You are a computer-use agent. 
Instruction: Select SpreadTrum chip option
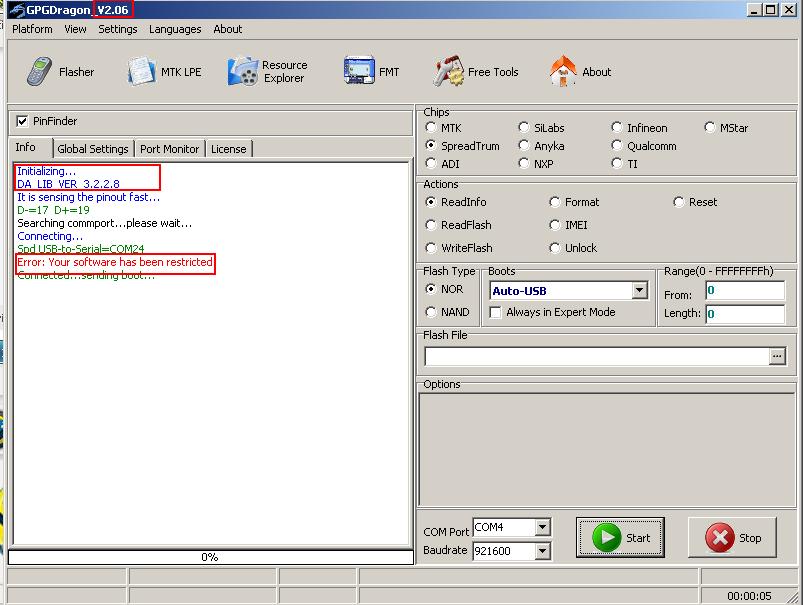coord(431,145)
